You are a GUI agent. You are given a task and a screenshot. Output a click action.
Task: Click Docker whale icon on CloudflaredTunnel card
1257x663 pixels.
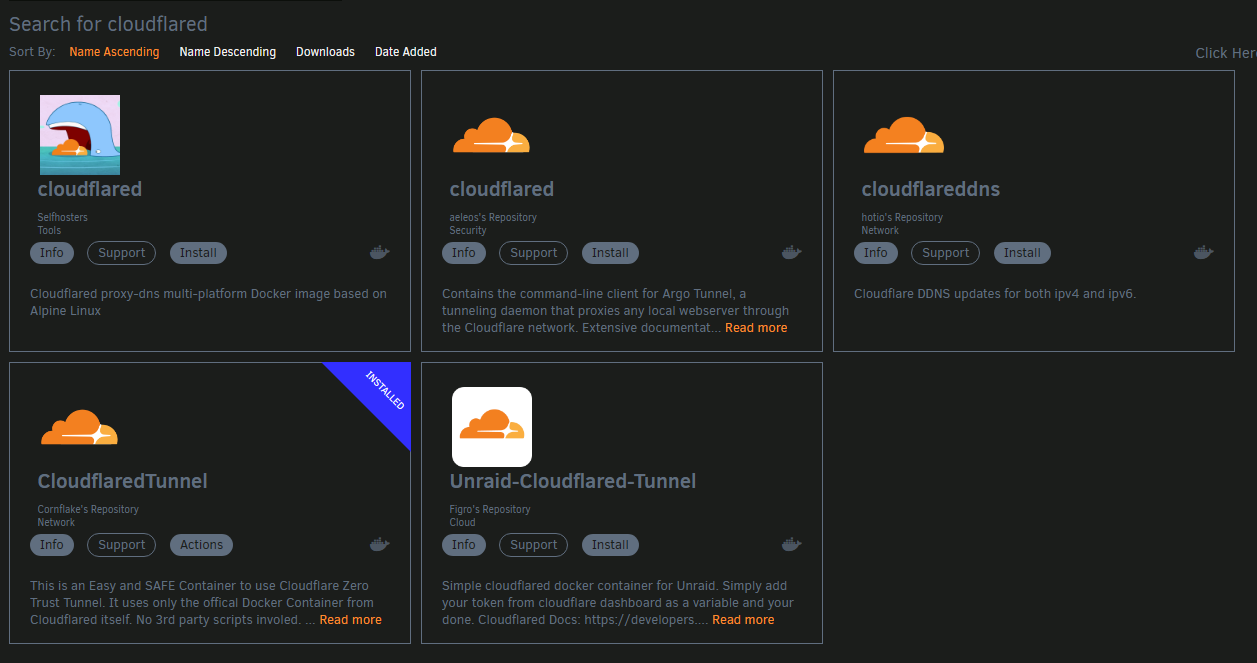coord(379,545)
